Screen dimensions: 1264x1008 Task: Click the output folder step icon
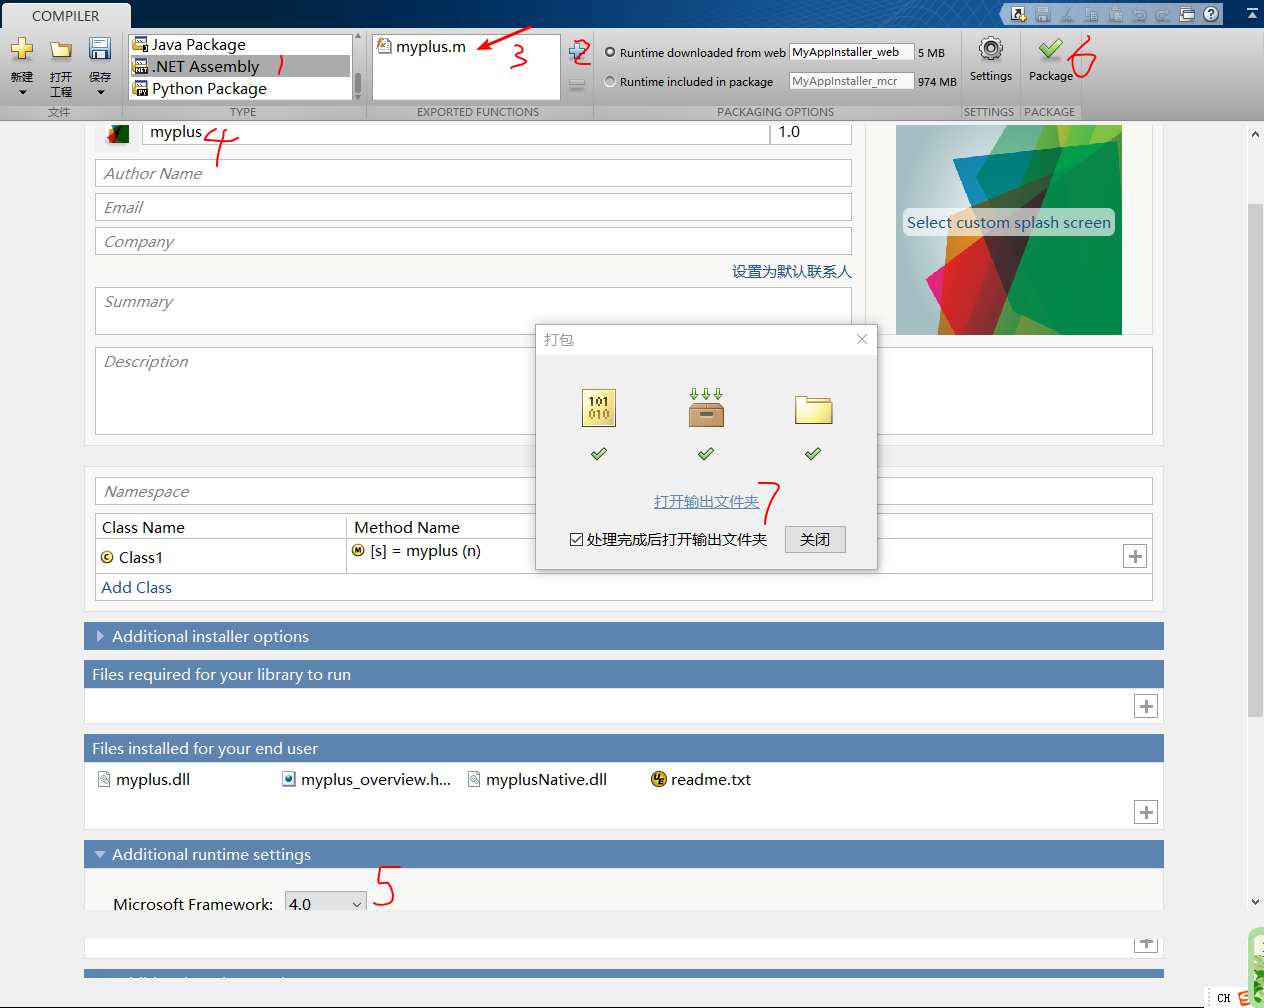pos(813,409)
